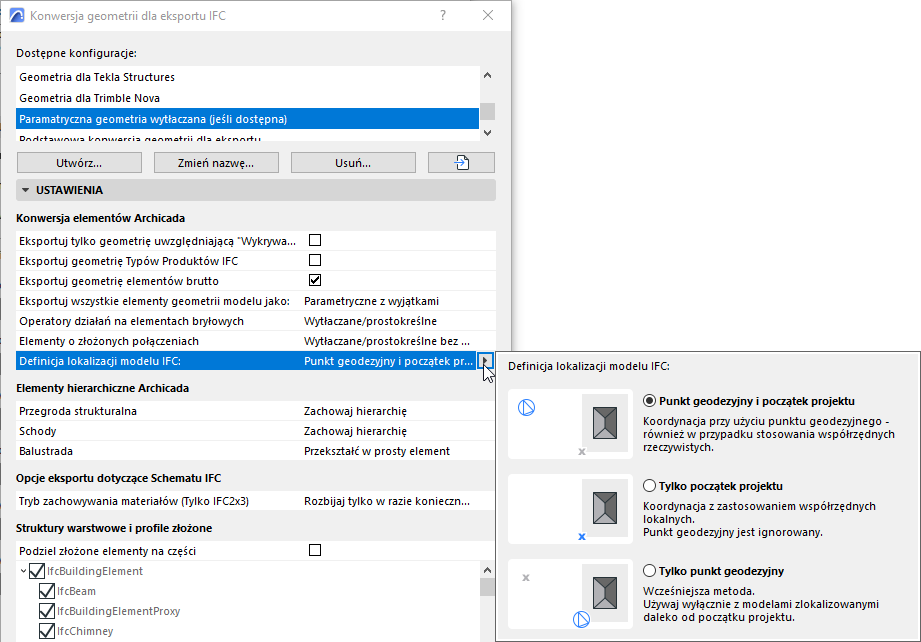921x642 pixels.
Task: Select 'Tylko początek projektu' radio option
Action: (649, 486)
